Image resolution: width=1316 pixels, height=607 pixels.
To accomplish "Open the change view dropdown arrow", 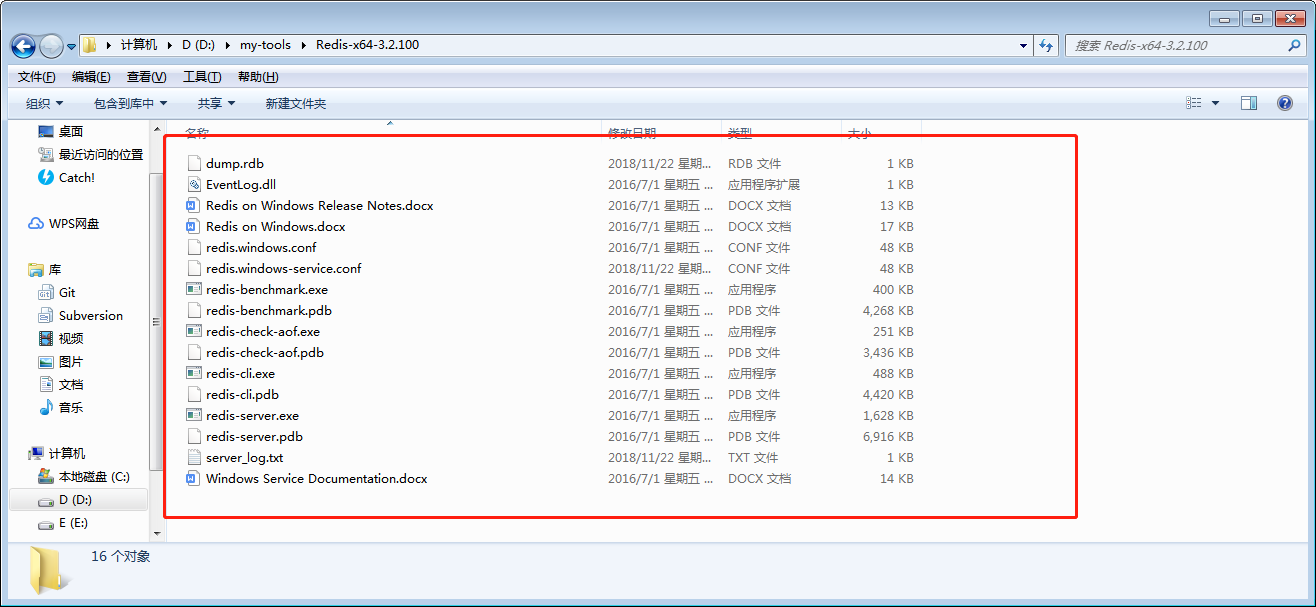I will [1216, 103].
